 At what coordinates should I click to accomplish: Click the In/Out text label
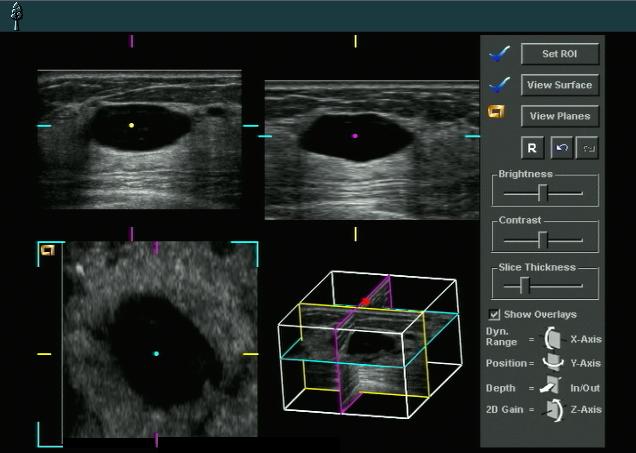(x=585, y=388)
